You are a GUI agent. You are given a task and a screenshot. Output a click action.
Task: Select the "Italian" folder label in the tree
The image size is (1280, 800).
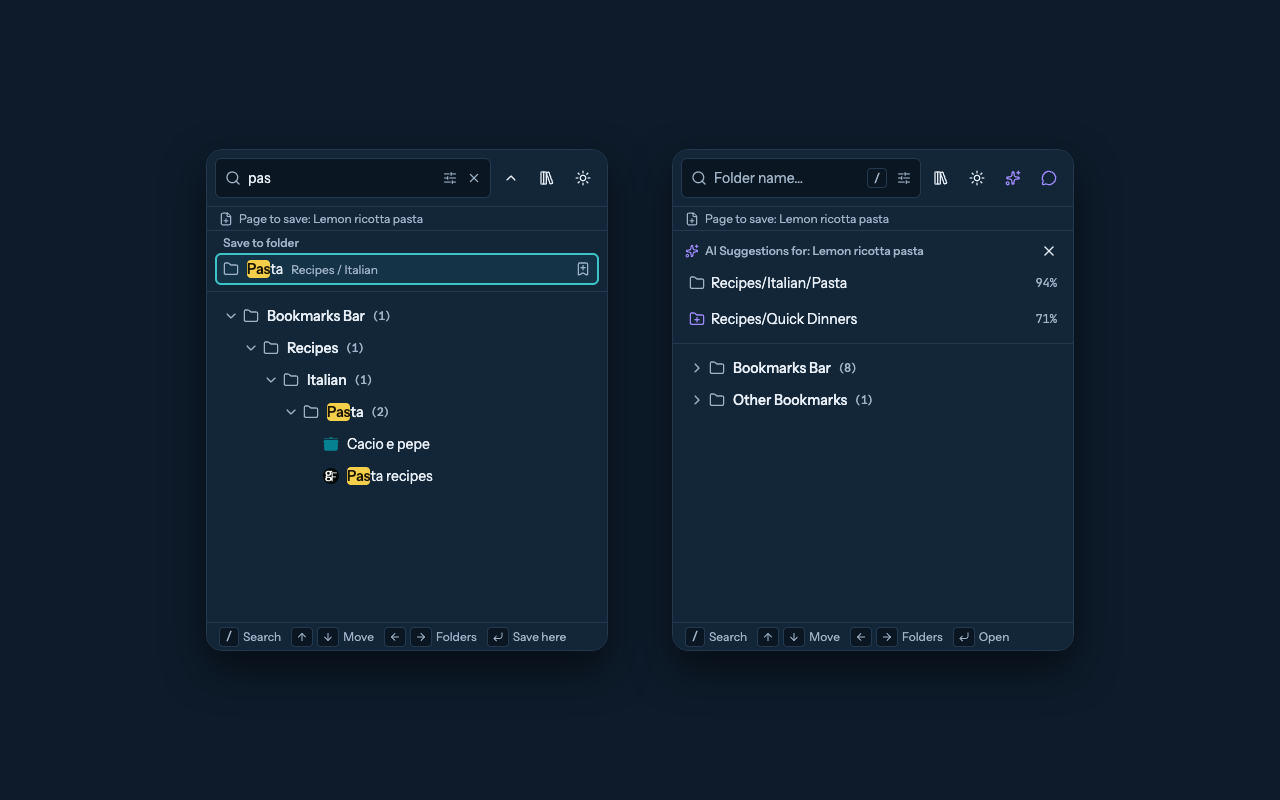tap(327, 380)
